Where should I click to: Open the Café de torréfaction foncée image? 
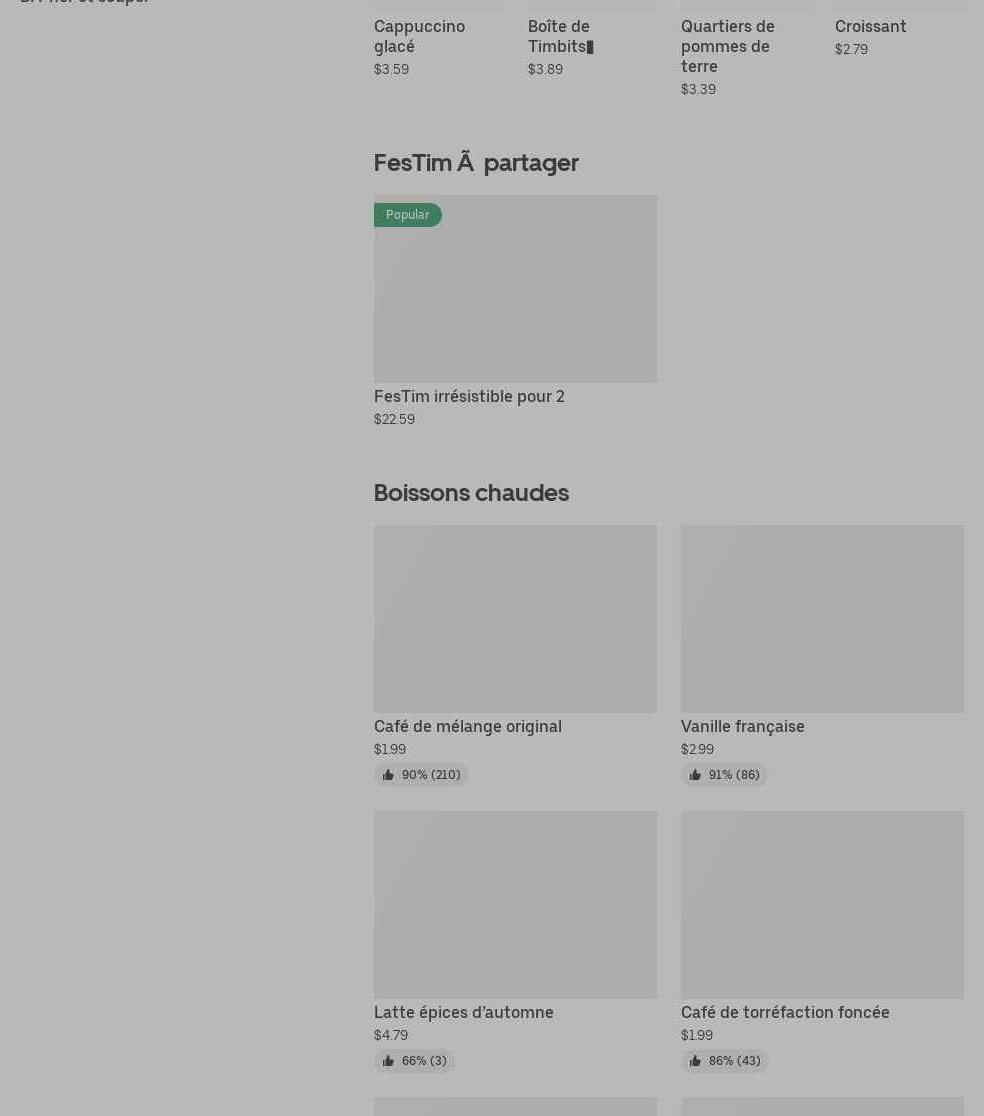coord(822,905)
